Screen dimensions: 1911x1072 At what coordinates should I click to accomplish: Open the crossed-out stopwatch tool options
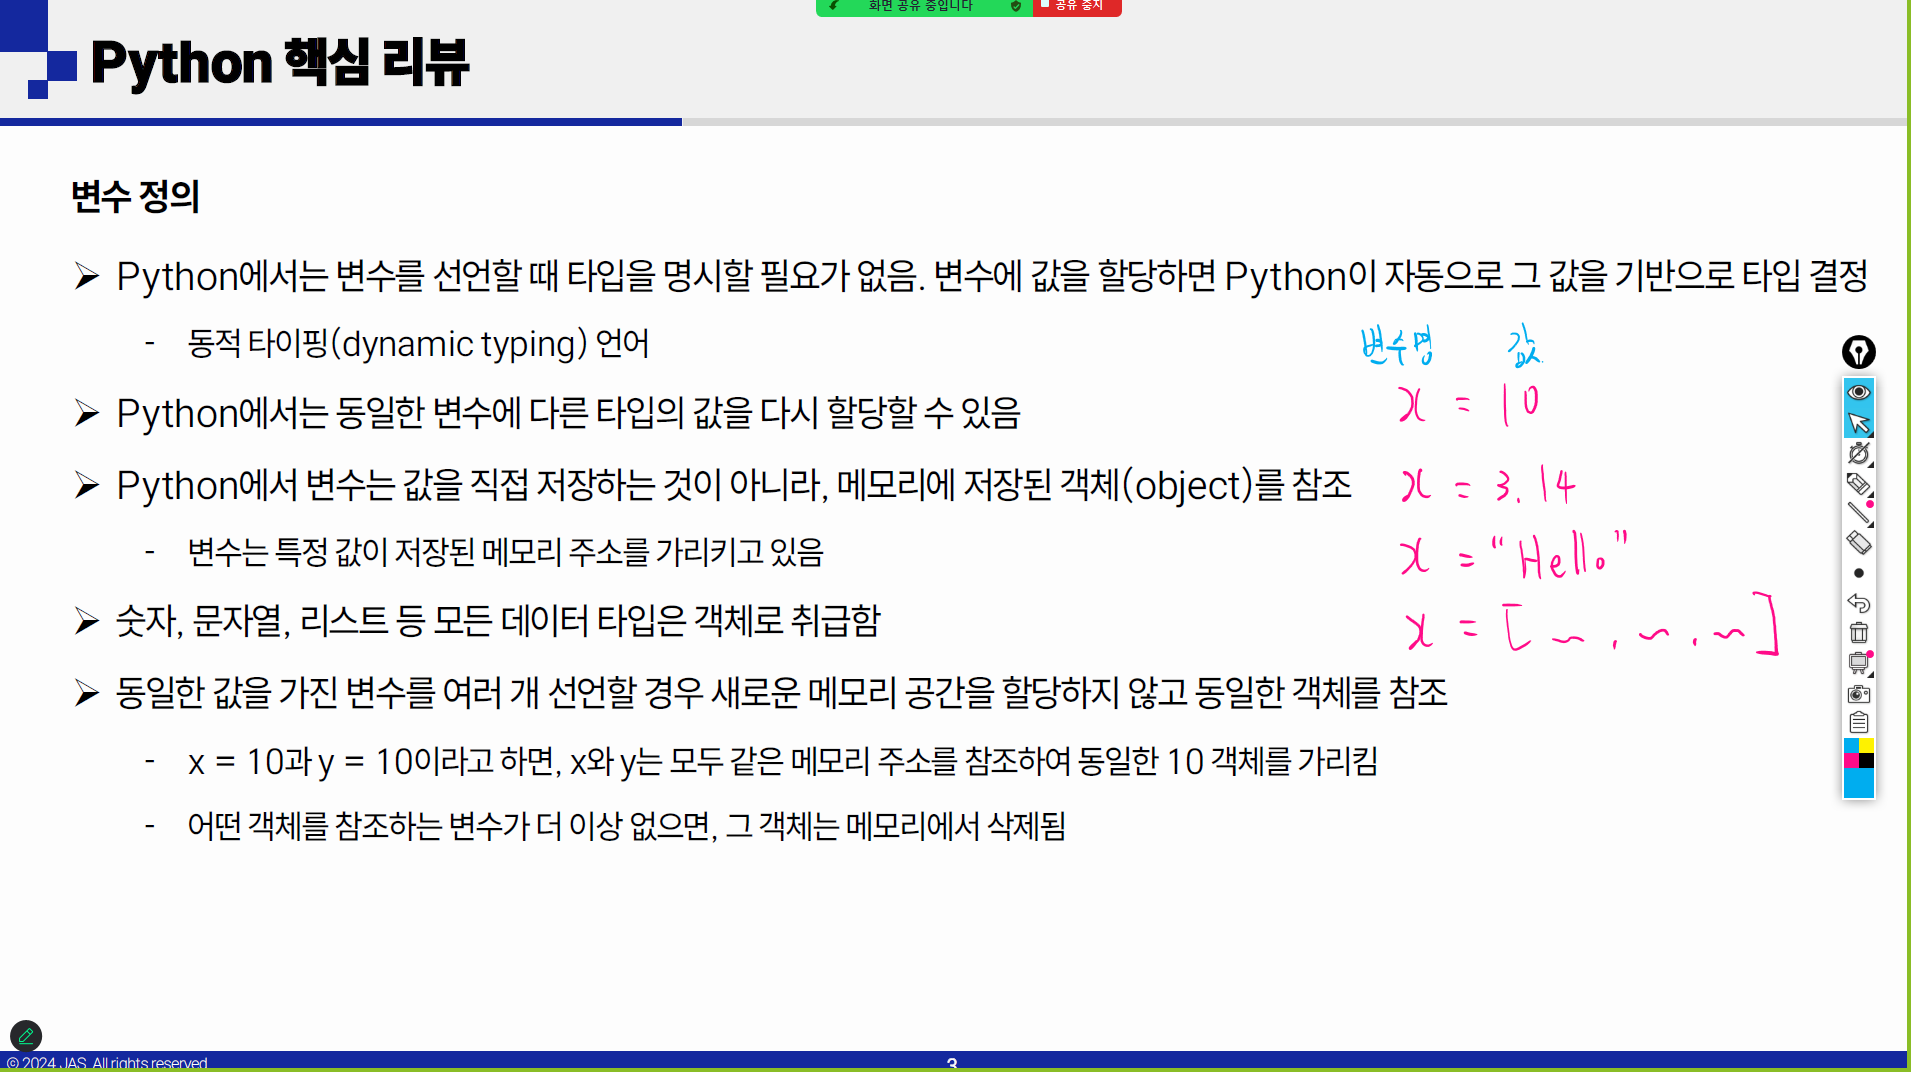pyautogui.click(x=1858, y=454)
